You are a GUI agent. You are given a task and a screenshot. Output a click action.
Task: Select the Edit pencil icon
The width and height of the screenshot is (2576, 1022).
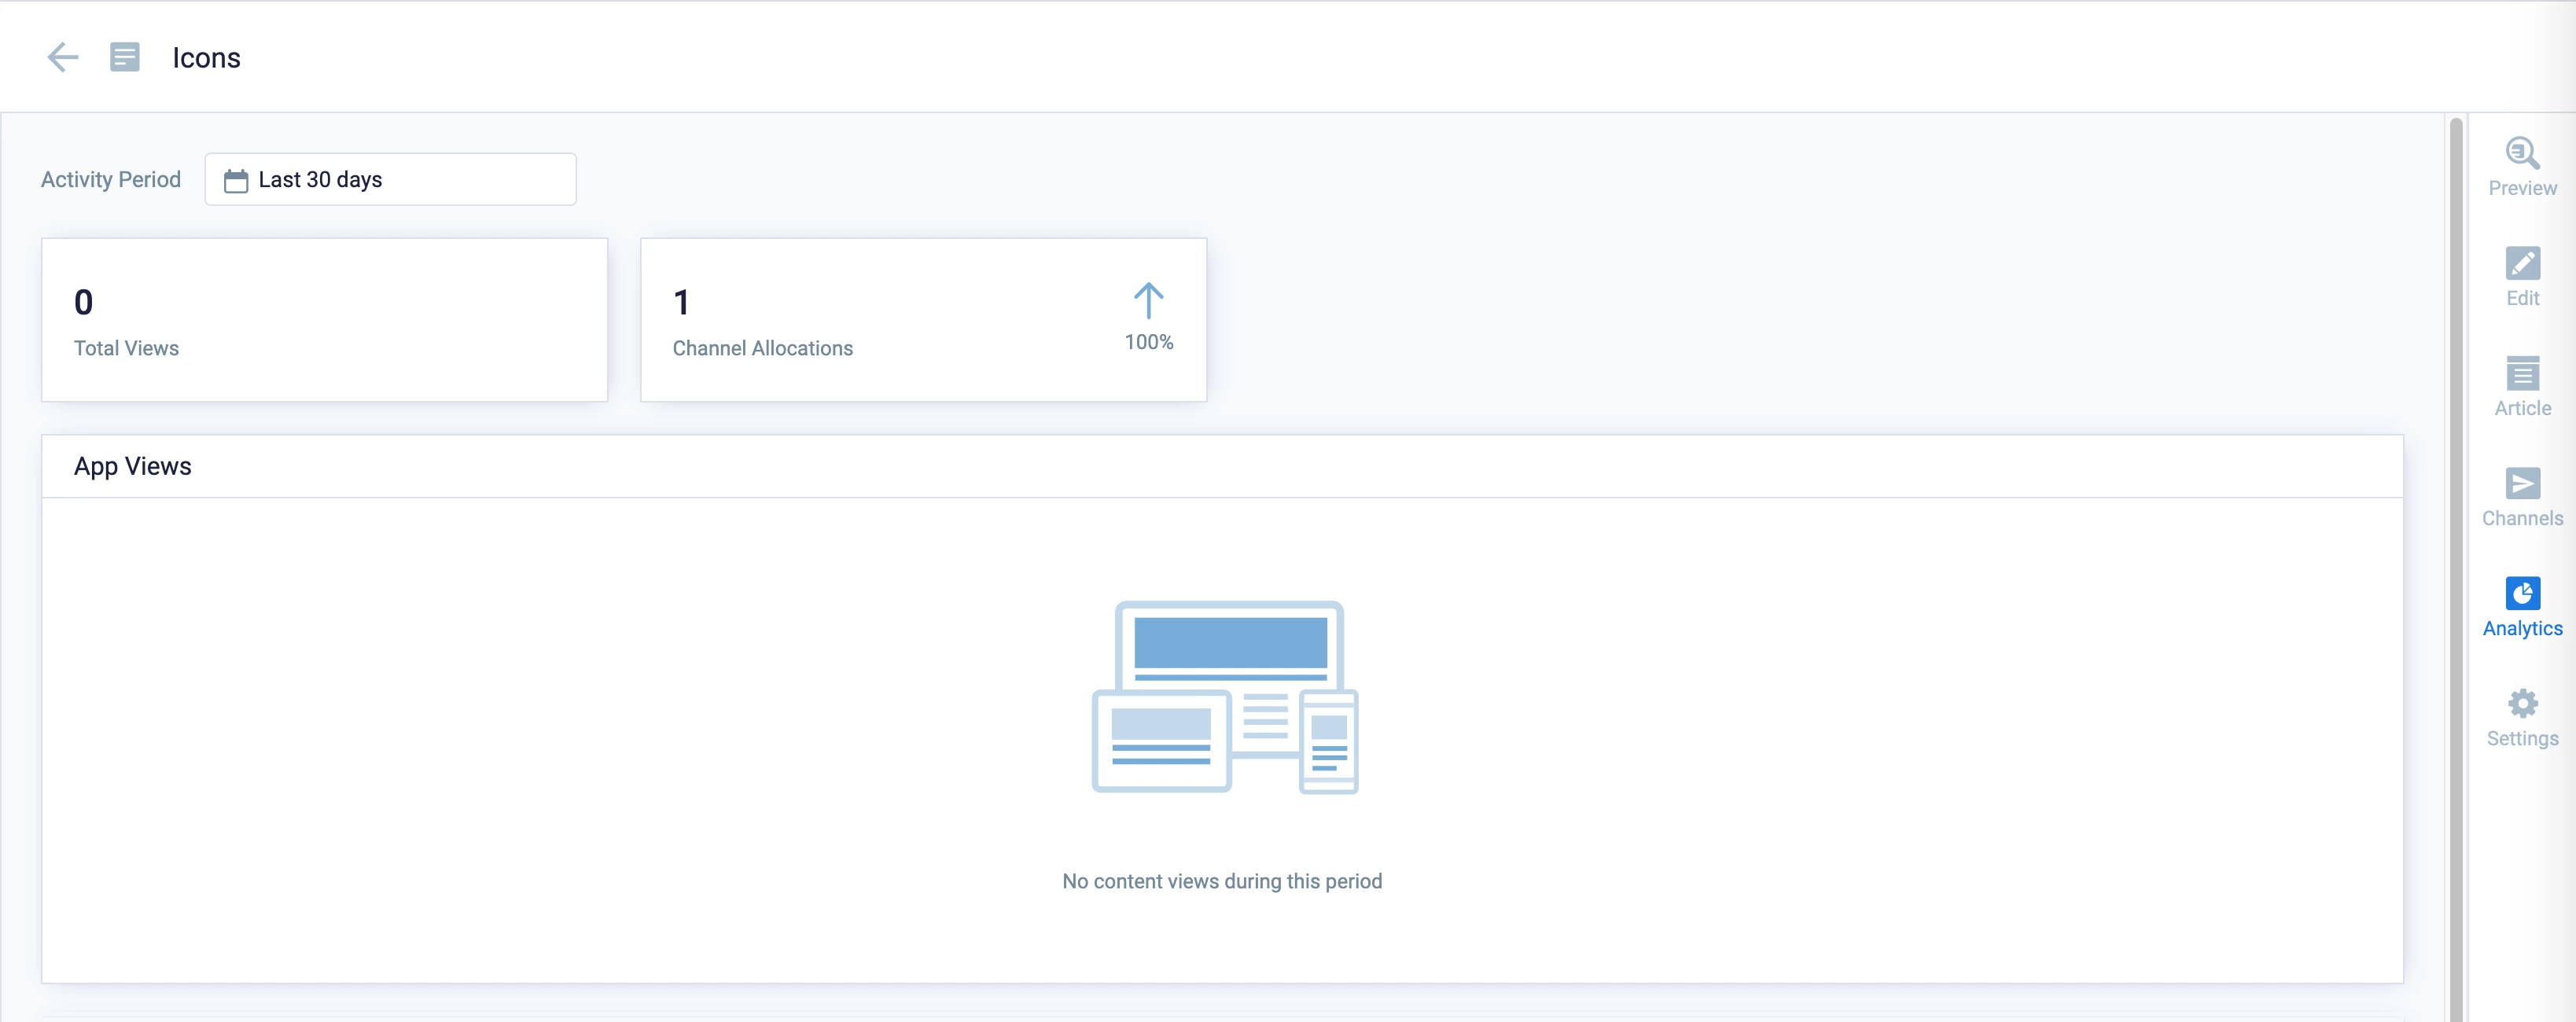[2521, 276]
